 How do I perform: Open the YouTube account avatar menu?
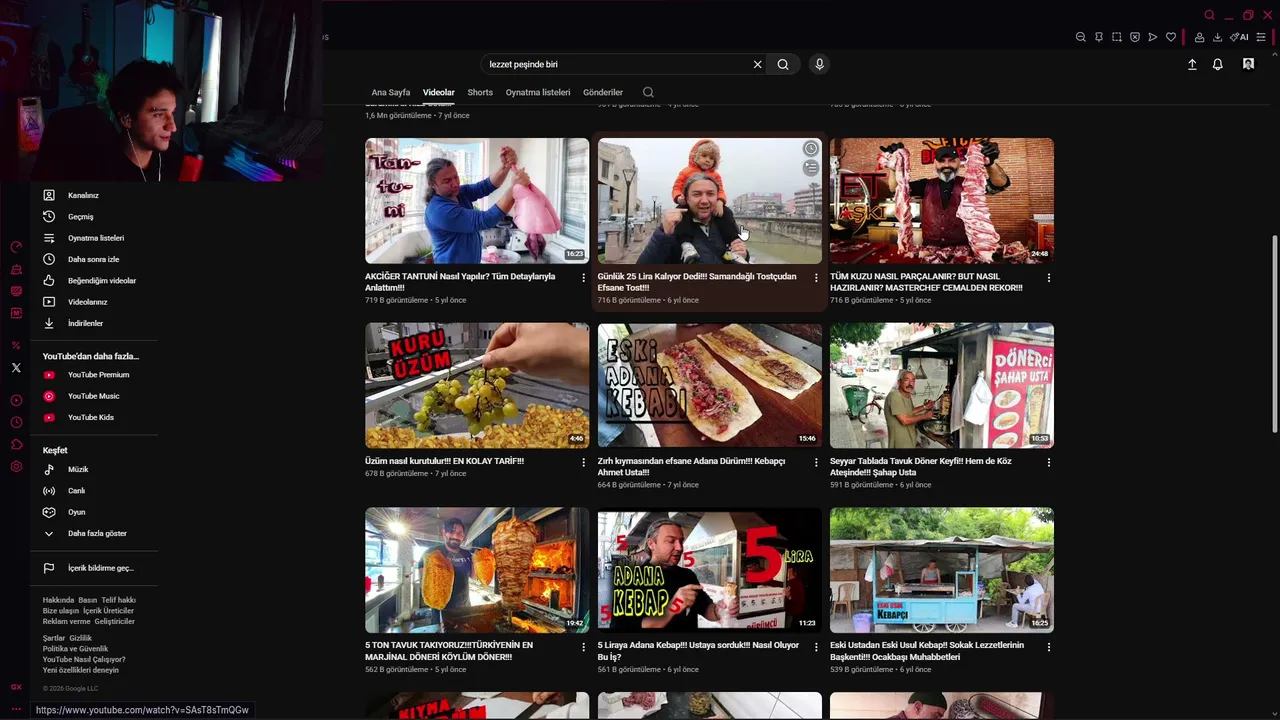click(x=1248, y=64)
